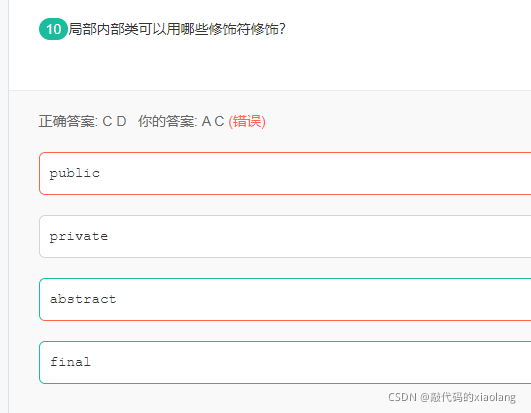Choose the abstract answer option
This screenshot has height=413, width=531.
285,299
